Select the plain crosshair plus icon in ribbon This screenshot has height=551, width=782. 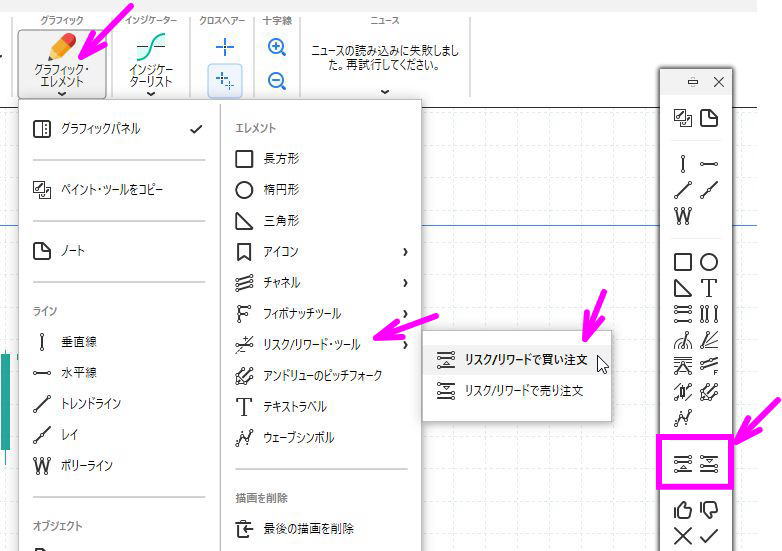click(x=225, y=47)
